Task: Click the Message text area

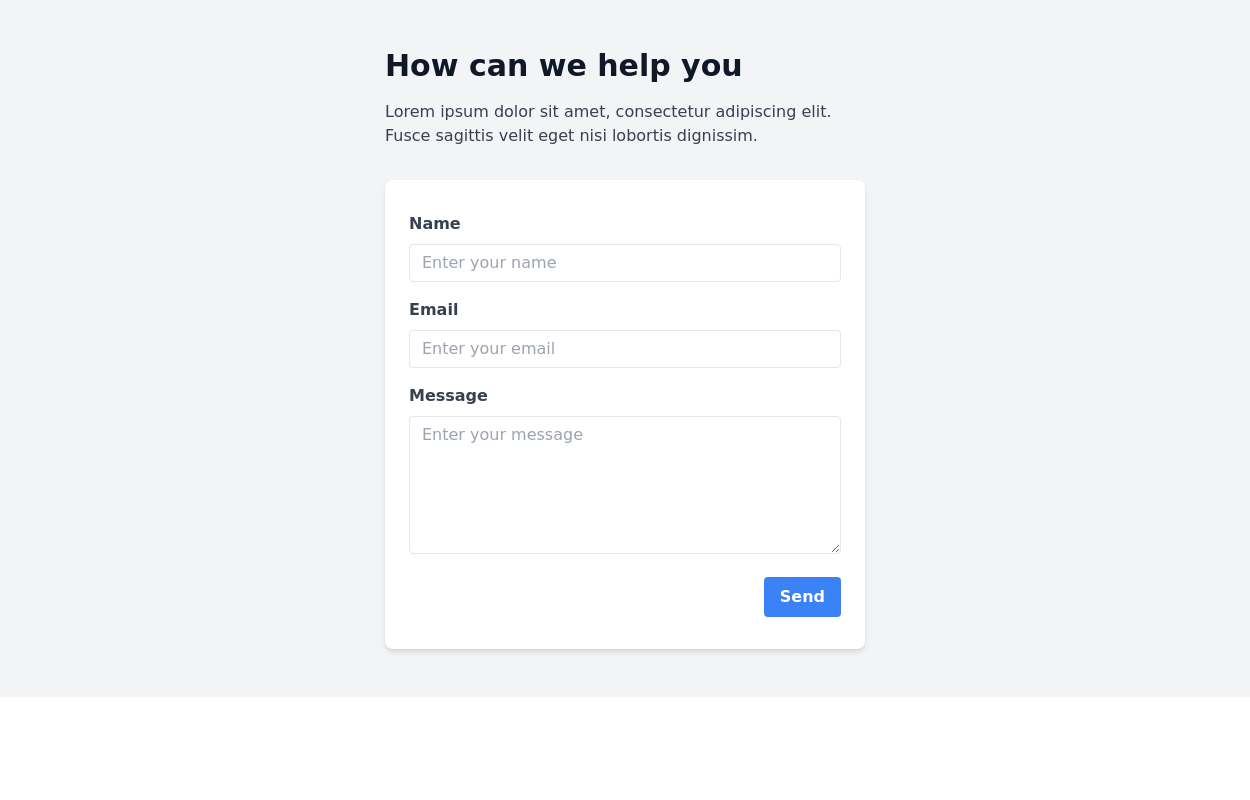Action: [x=625, y=484]
